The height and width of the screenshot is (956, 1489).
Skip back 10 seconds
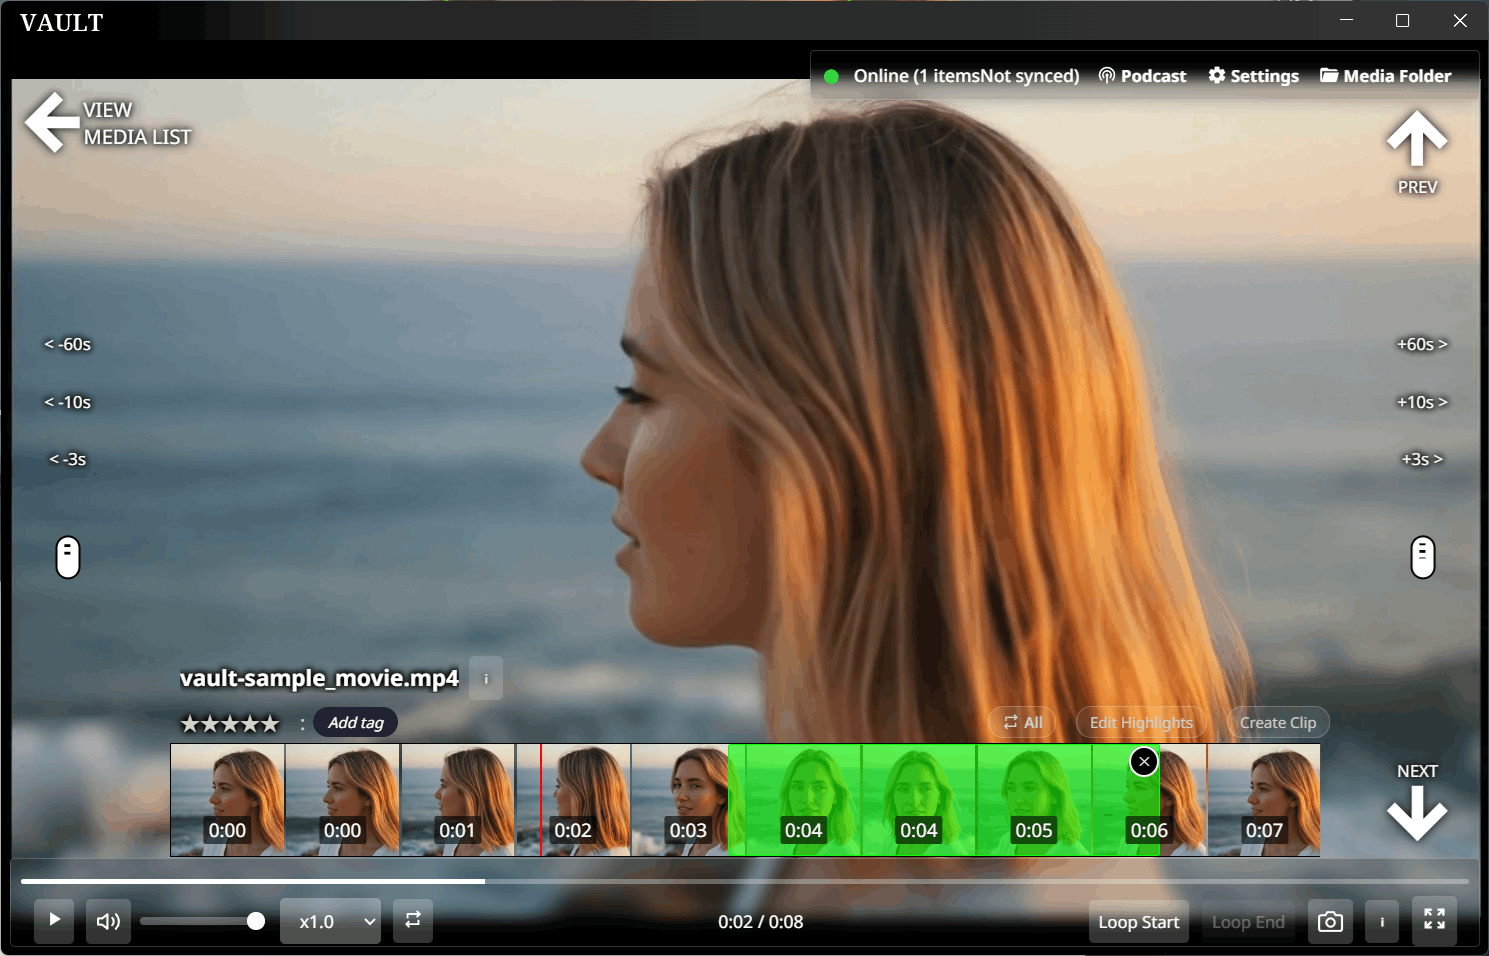[67, 402]
